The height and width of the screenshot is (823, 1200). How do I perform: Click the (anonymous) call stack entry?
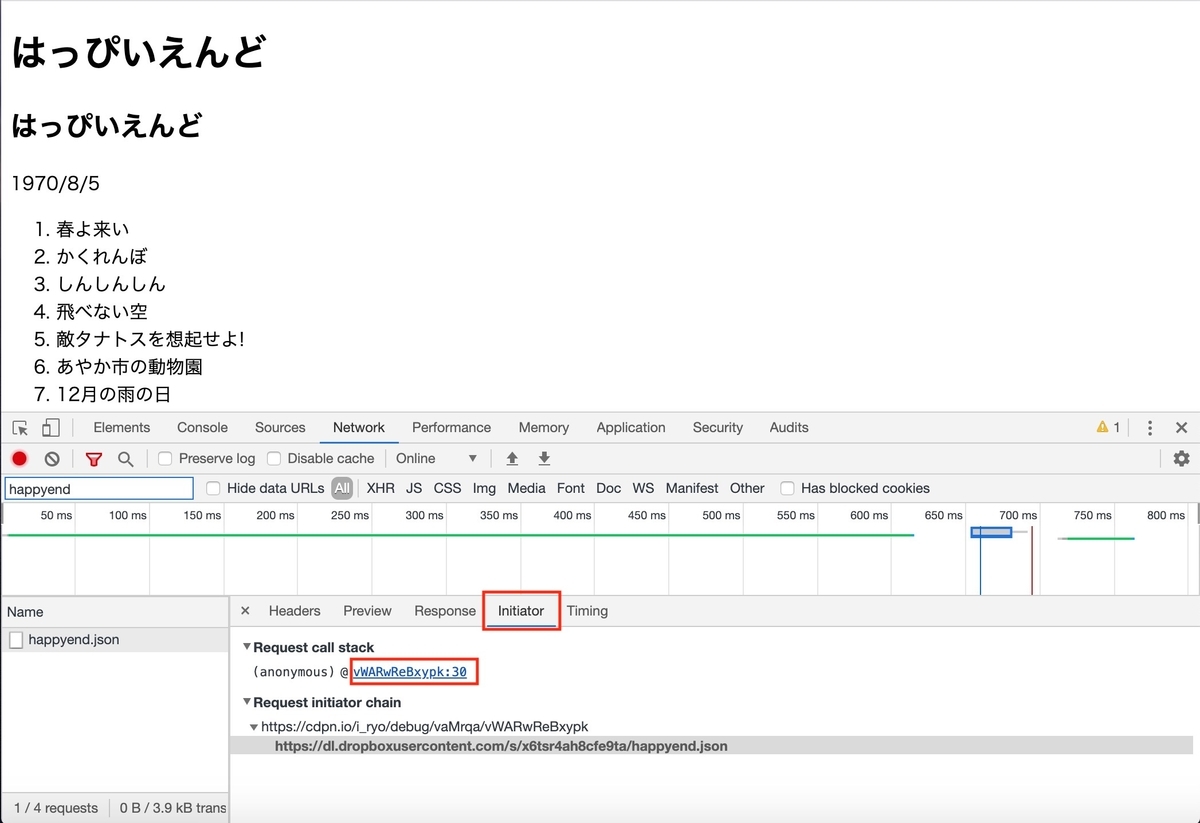tap(294, 673)
